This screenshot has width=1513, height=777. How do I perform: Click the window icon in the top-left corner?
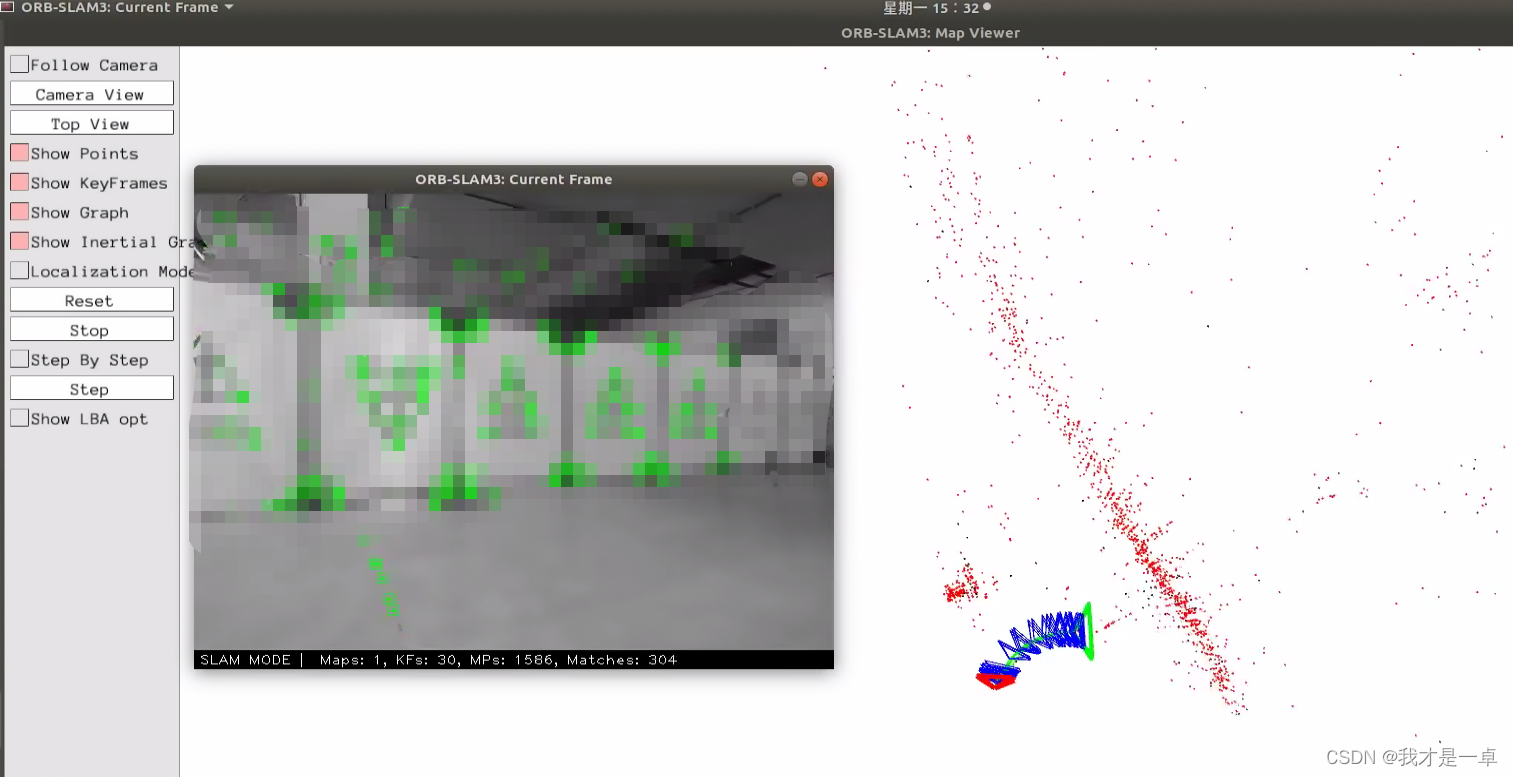tap(10, 8)
